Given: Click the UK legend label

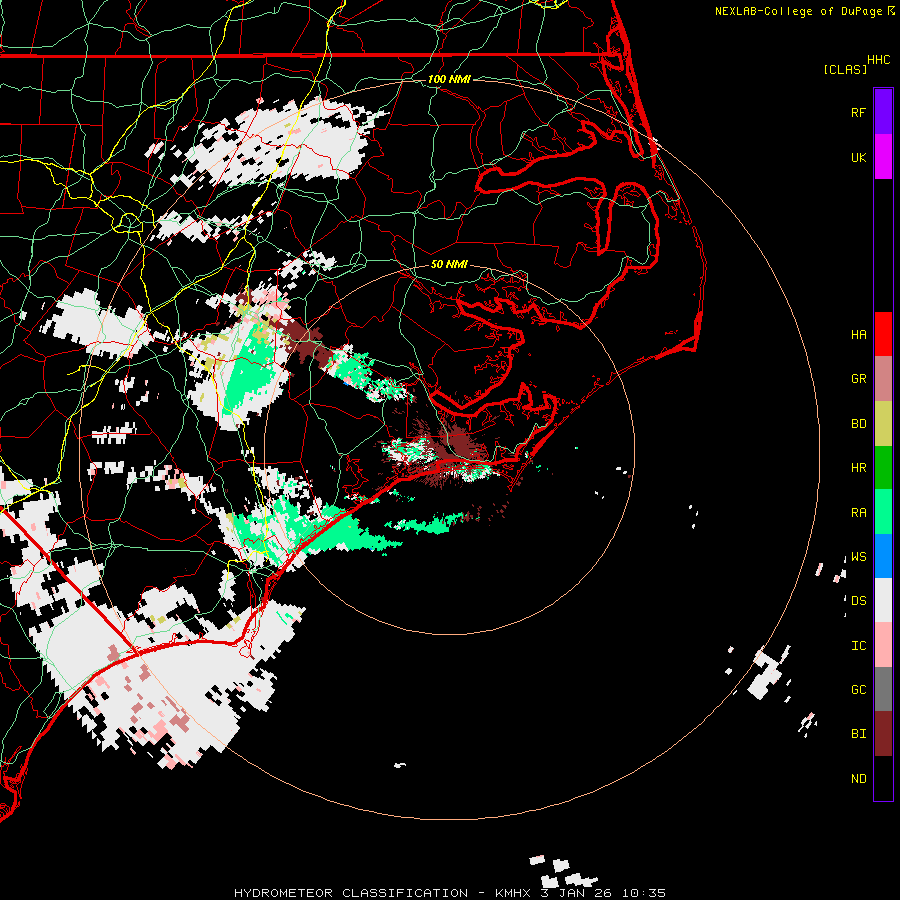Looking at the screenshot, I should pos(858,157).
